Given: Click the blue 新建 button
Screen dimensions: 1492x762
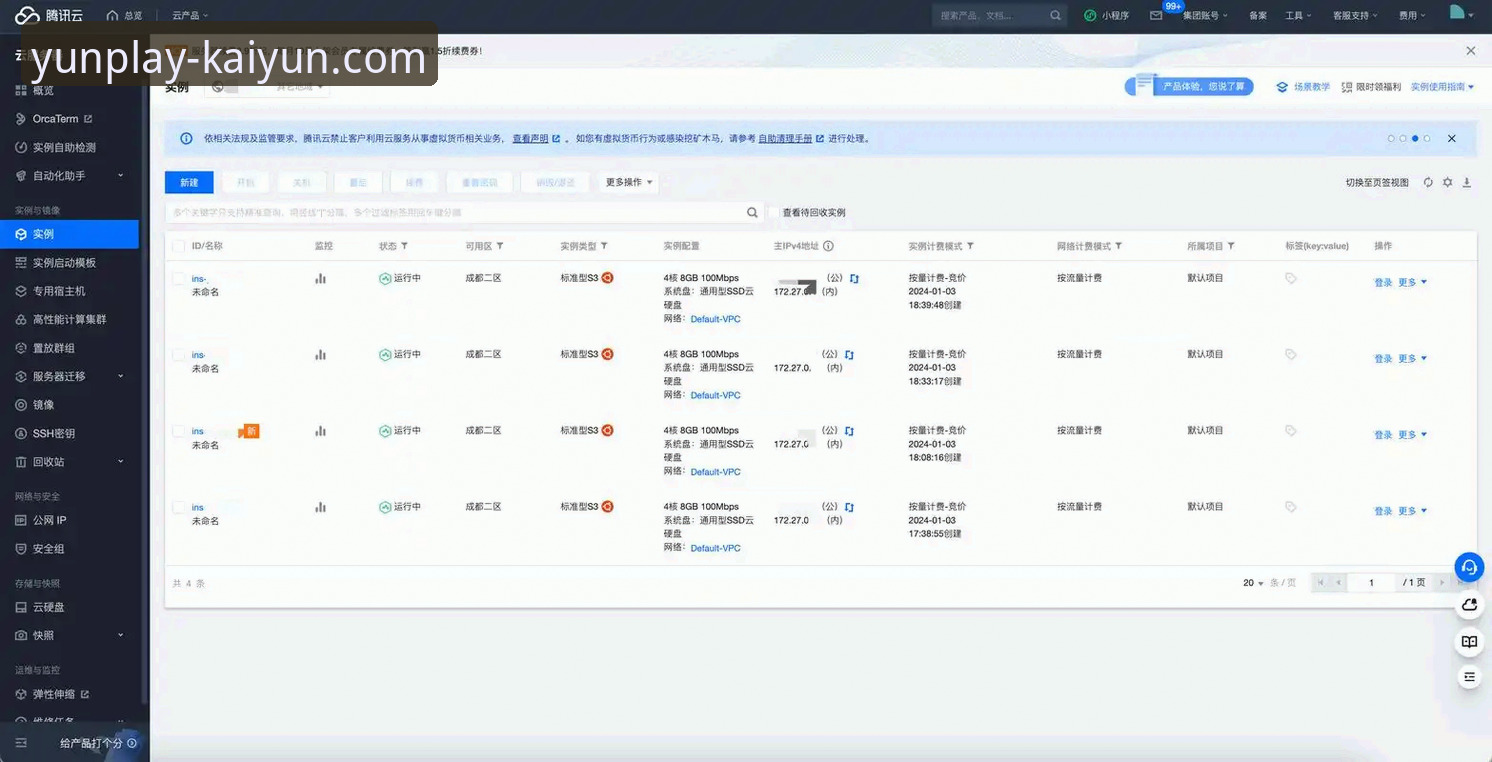Looking at the screenshot, I should (x=190, y=182).
